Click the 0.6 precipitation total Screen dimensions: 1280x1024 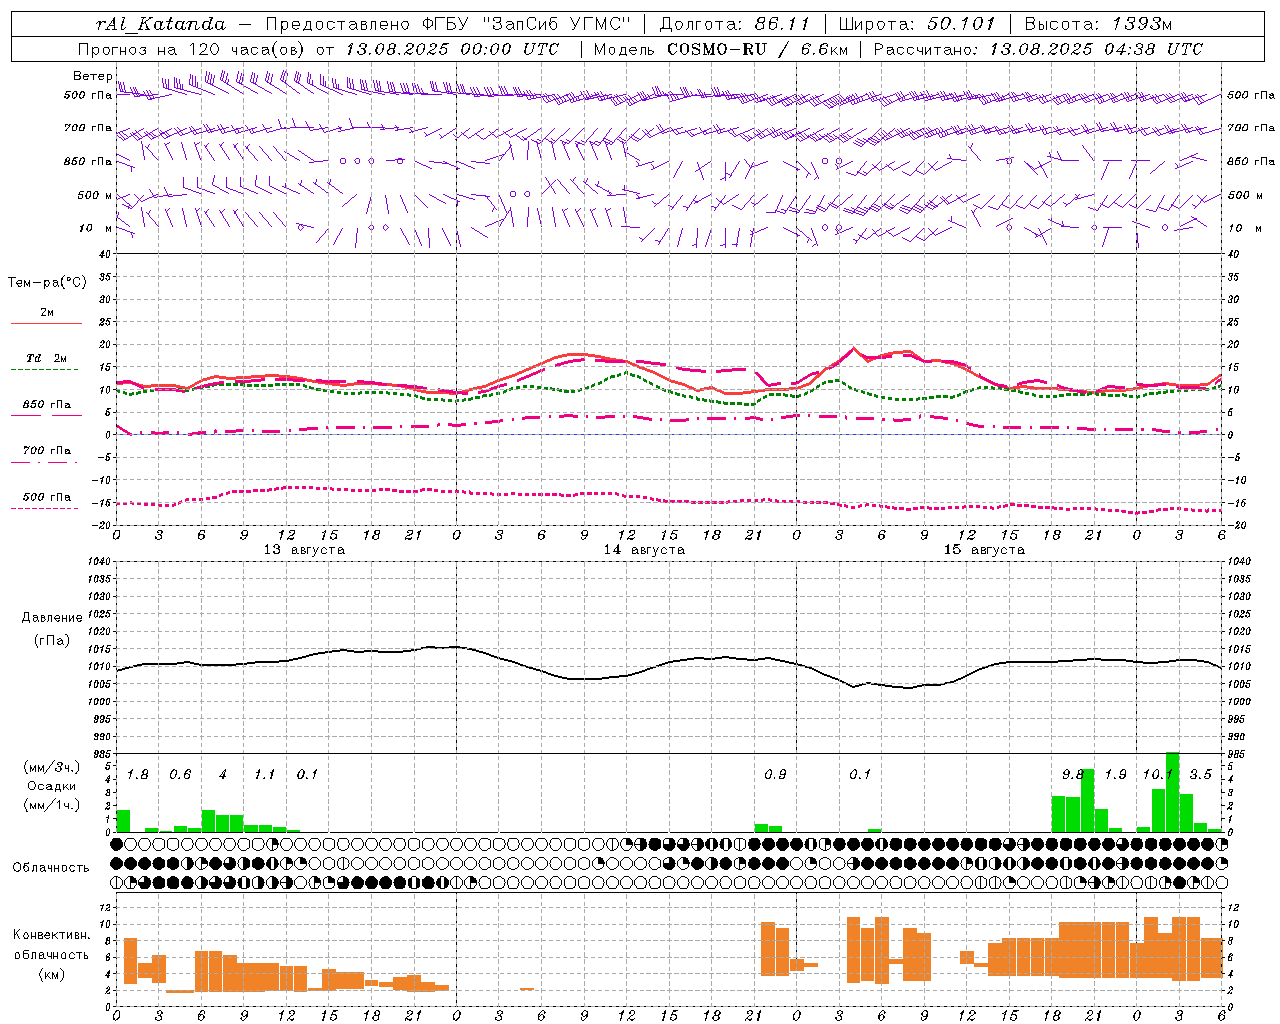pos(180,775)
